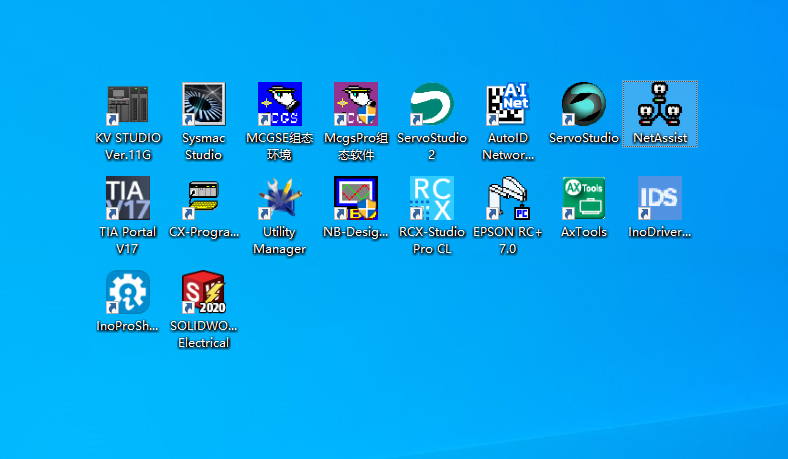Select the green AxTools shortcut
The height and width of the screenshot is (459, 788).
coord(584,198)
